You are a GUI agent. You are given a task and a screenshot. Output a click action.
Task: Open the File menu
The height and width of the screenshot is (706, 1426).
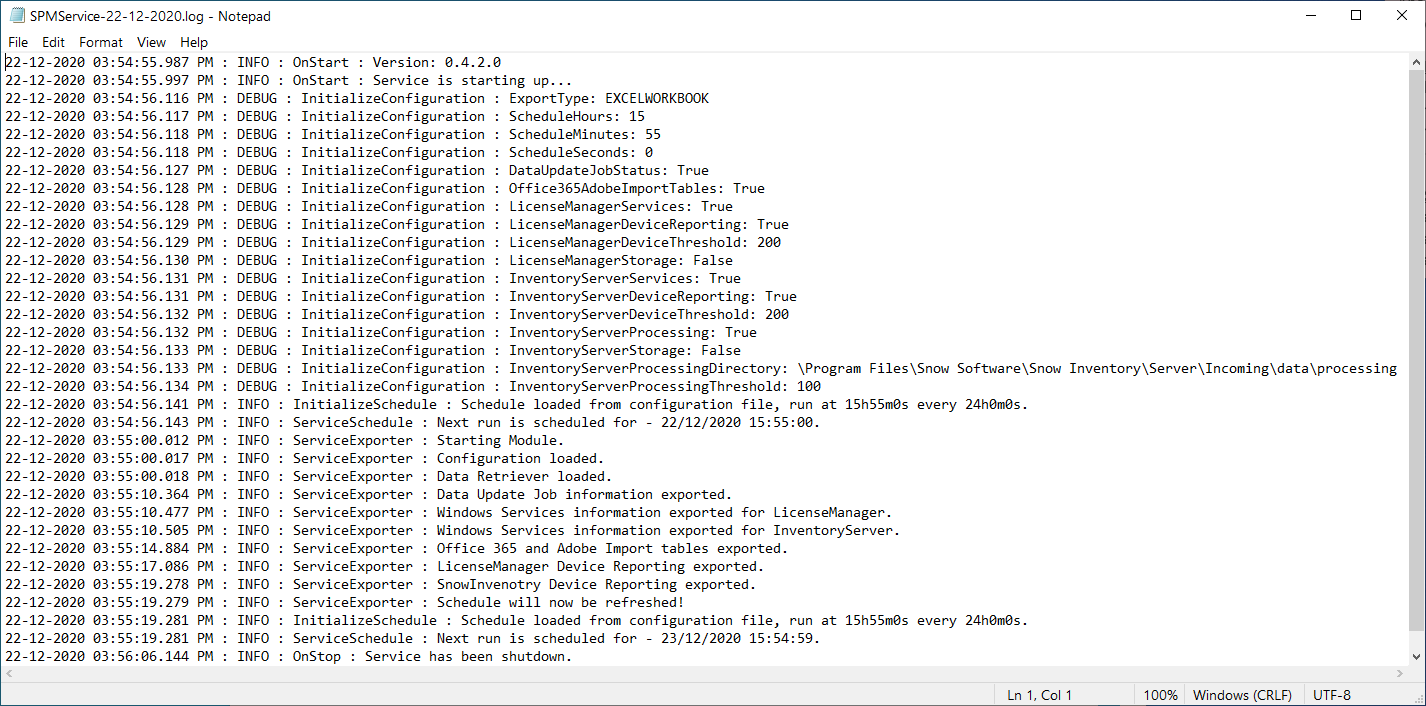(x=18, y=42)
